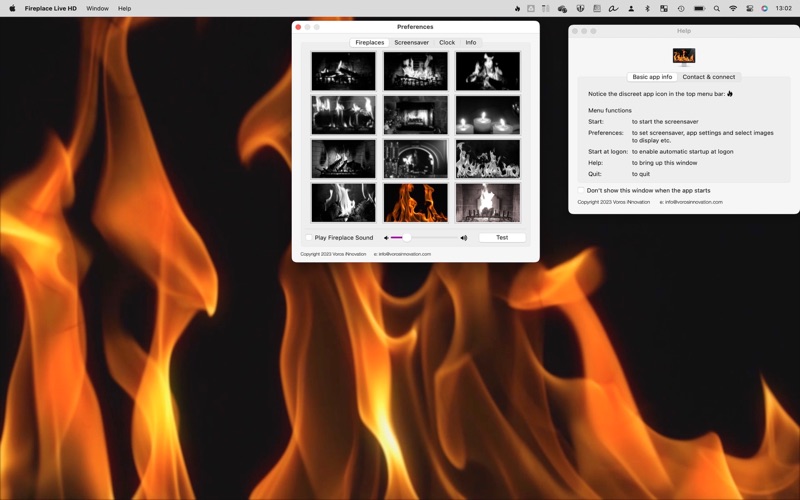
Task: Enable Play Fireplace Sound checkbox
Action: (x=309, y=238)
